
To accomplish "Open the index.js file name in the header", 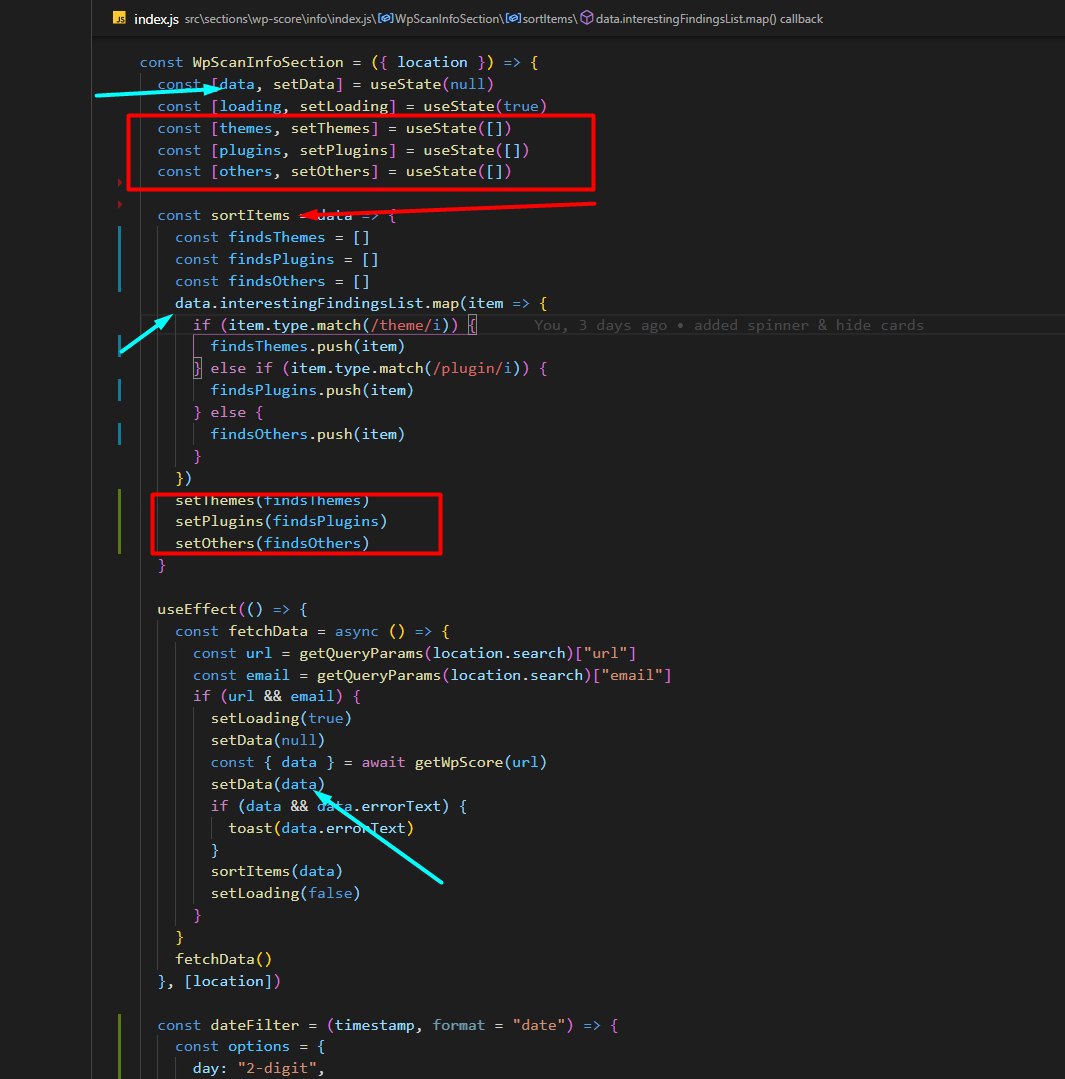I will (156, 19).
